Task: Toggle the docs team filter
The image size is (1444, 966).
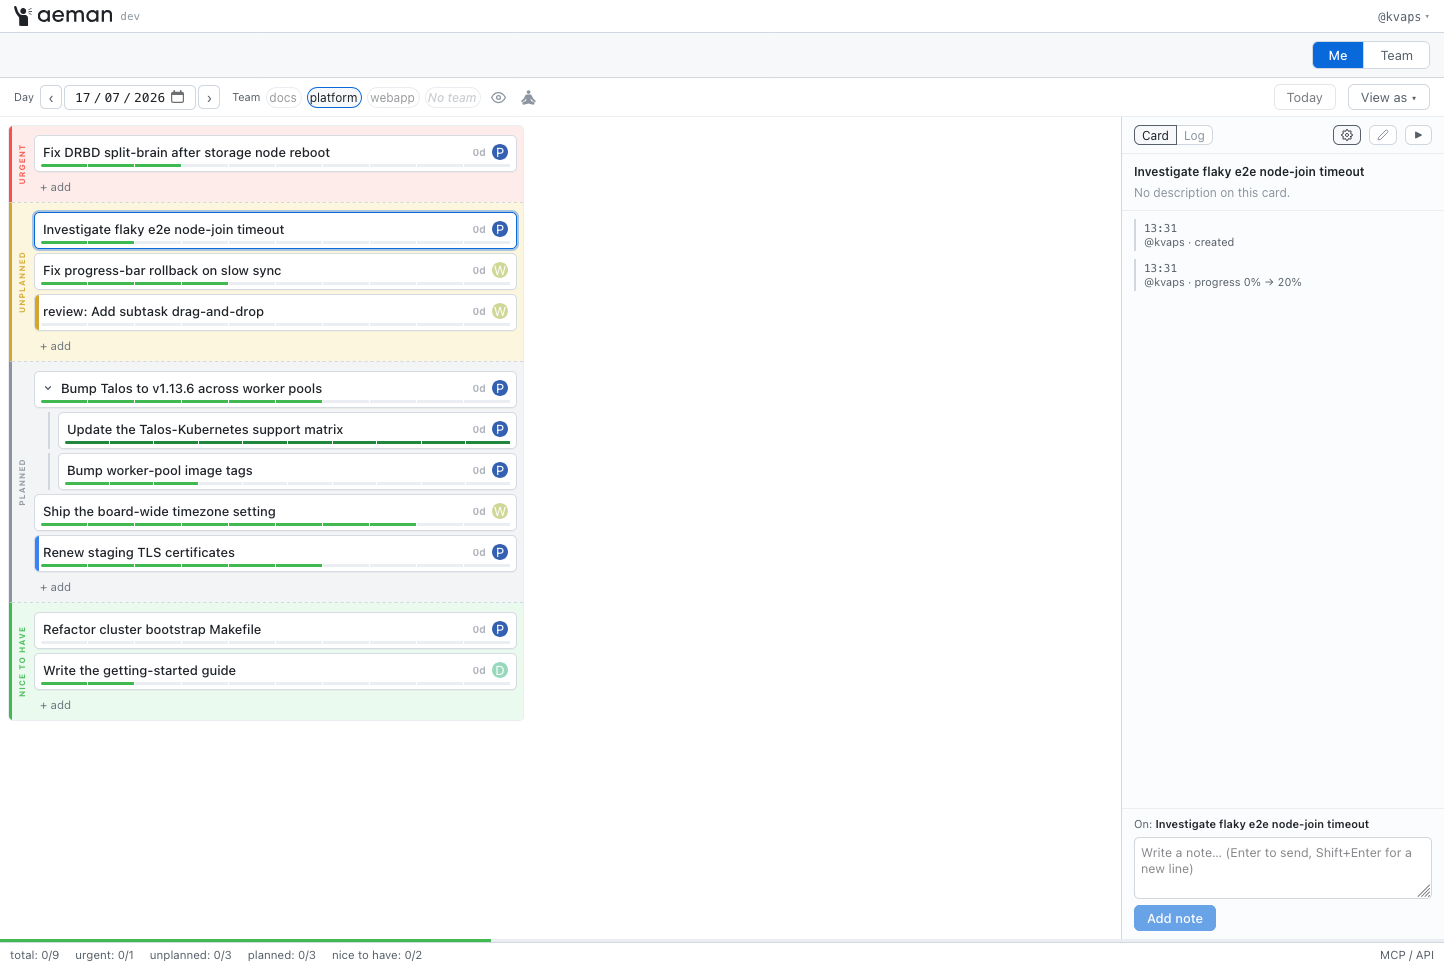Action: coord(283,97)
